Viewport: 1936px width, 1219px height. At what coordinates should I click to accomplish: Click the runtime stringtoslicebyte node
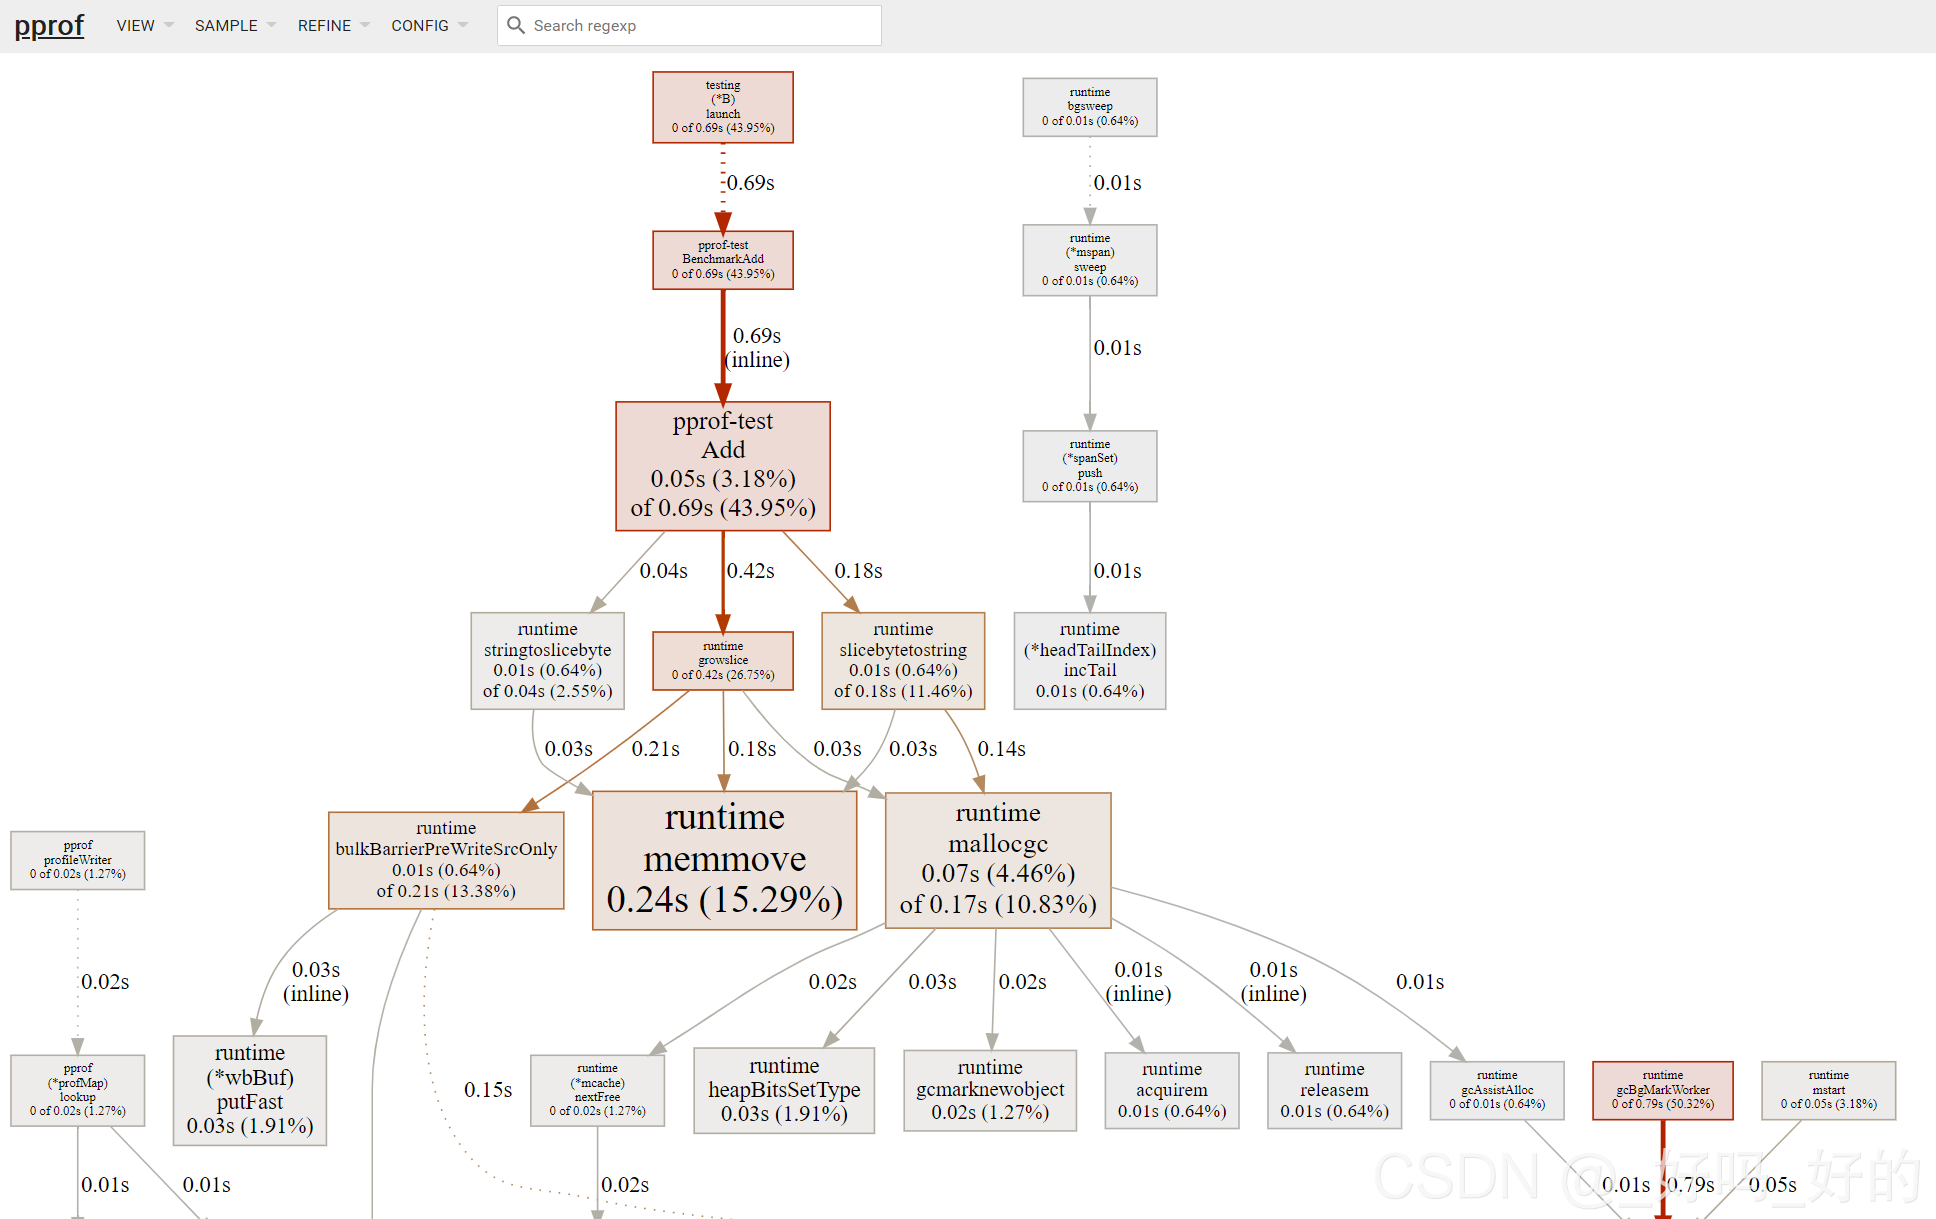tap(547, 661)
